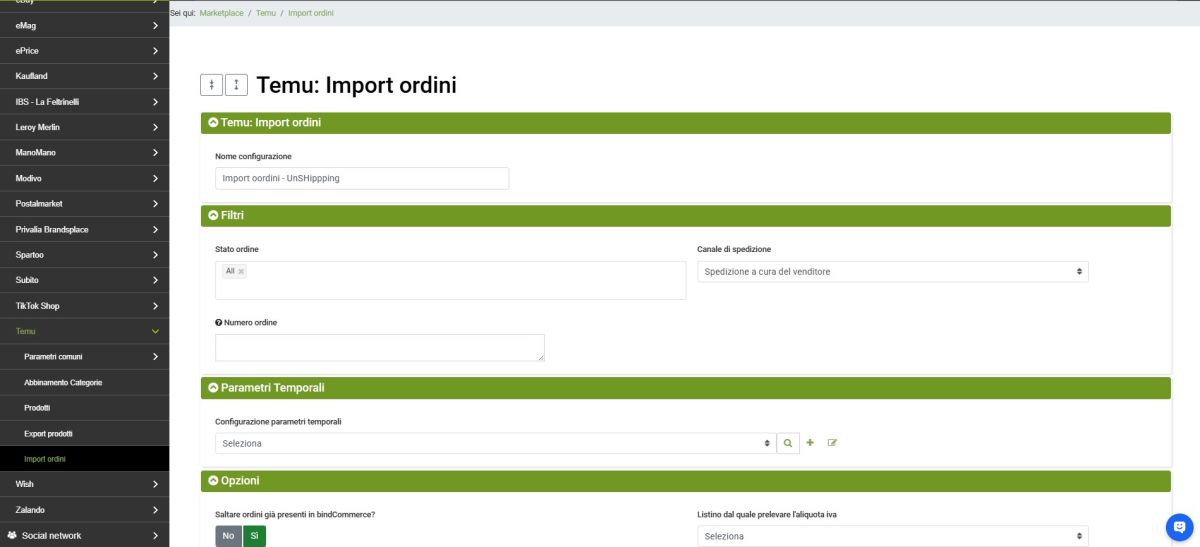Expand the eMag sidebar menu
Image resolution: width=1200 pixels, height=547 pixels.
(x=84, y=25)
